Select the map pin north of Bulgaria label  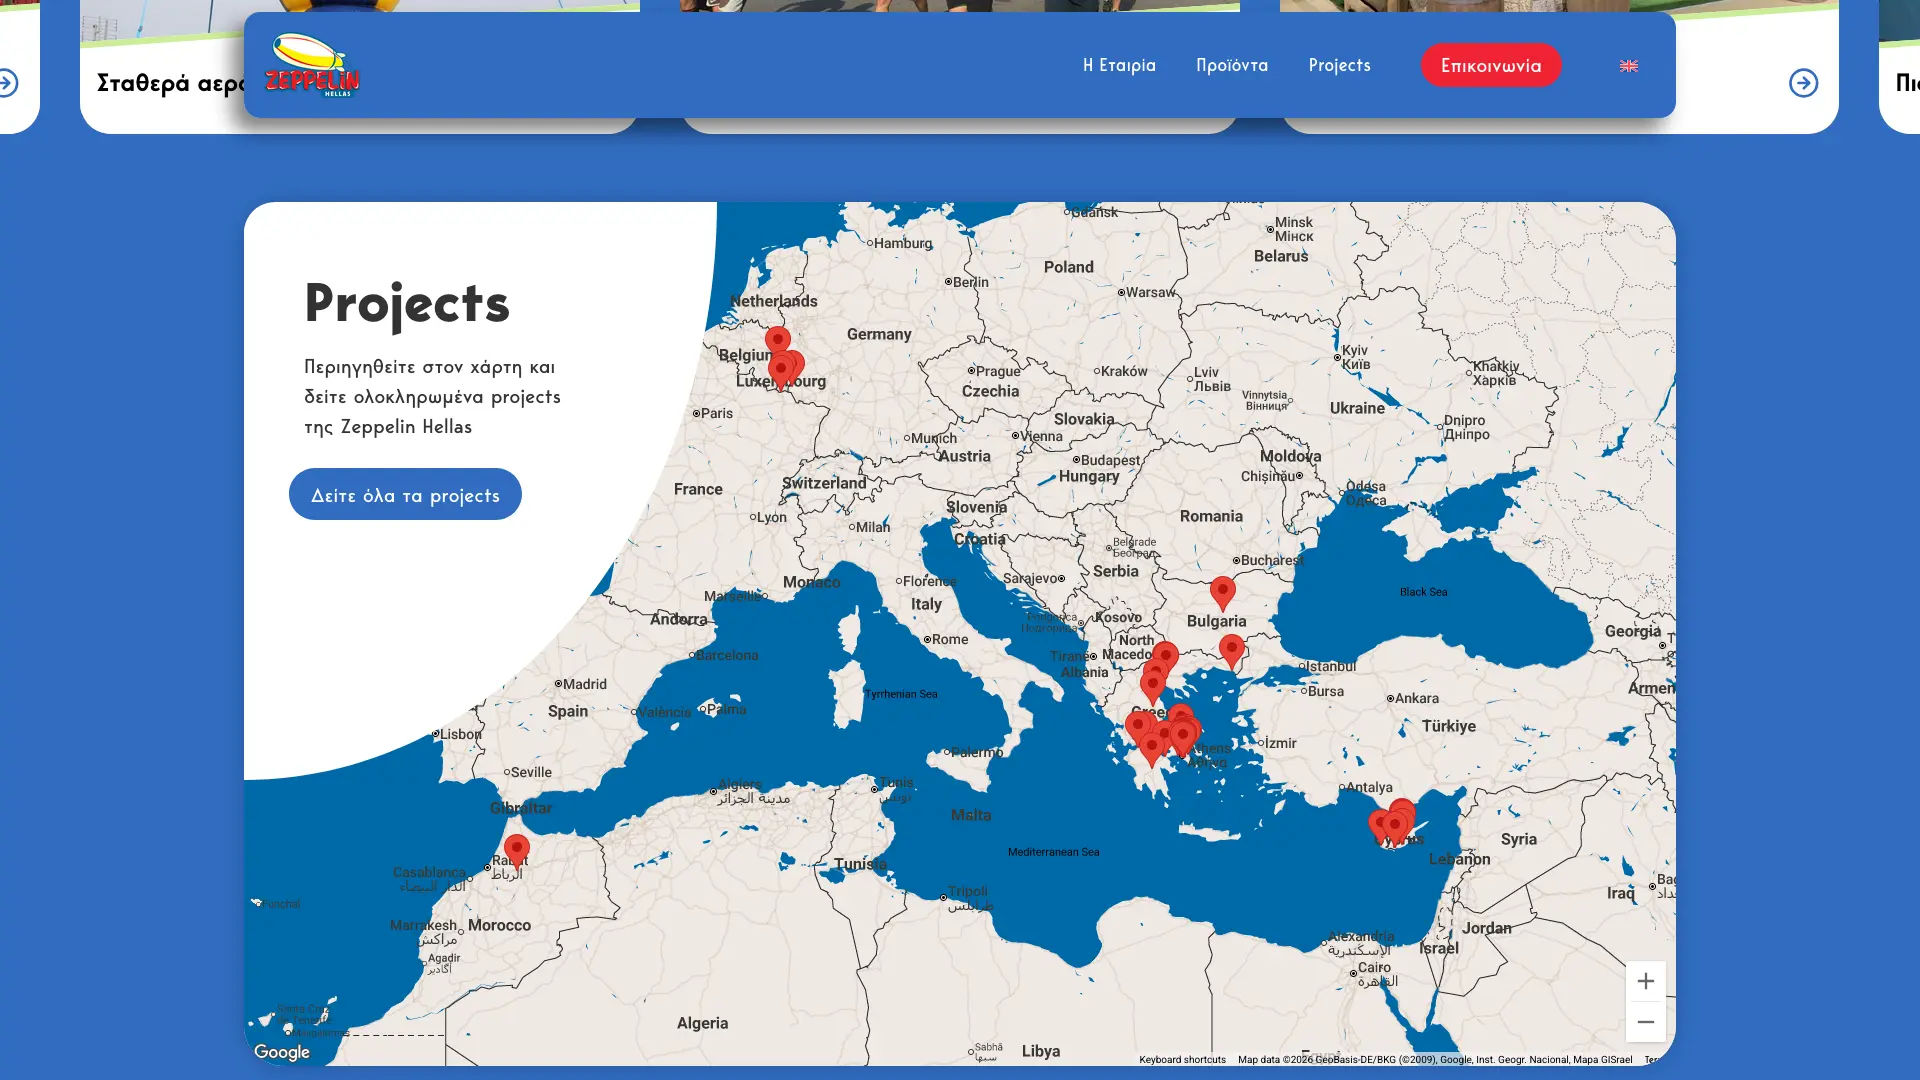click(1222, 591)
